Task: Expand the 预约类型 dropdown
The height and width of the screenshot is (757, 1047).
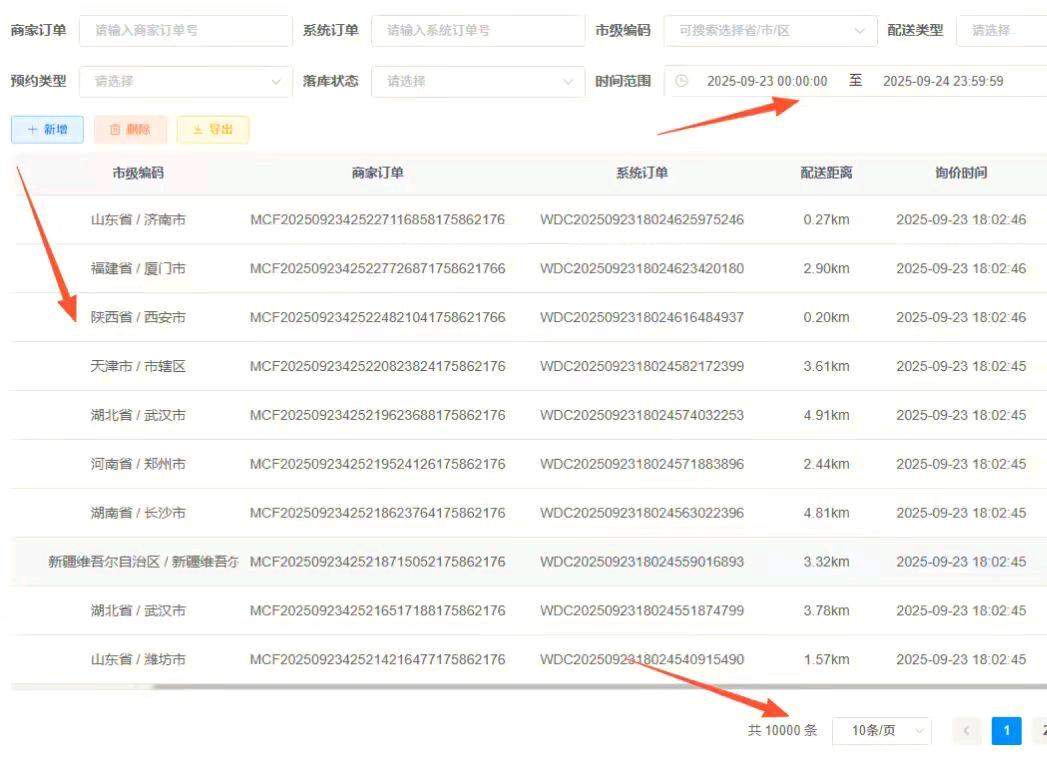Action: tap(185, 81)
